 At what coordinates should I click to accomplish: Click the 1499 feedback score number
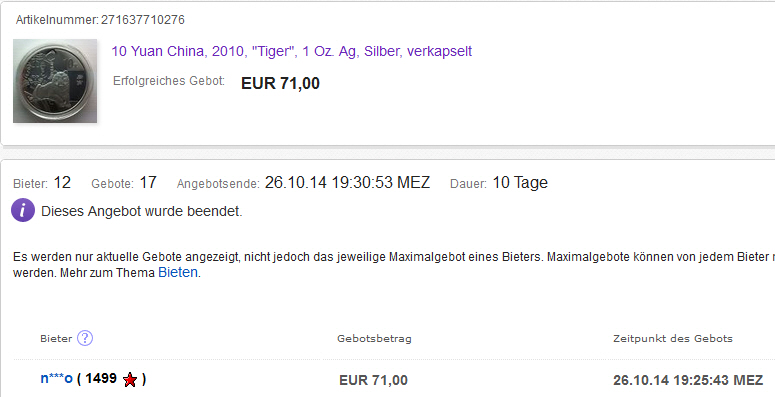pyautogui.click(x=101, y=379)
